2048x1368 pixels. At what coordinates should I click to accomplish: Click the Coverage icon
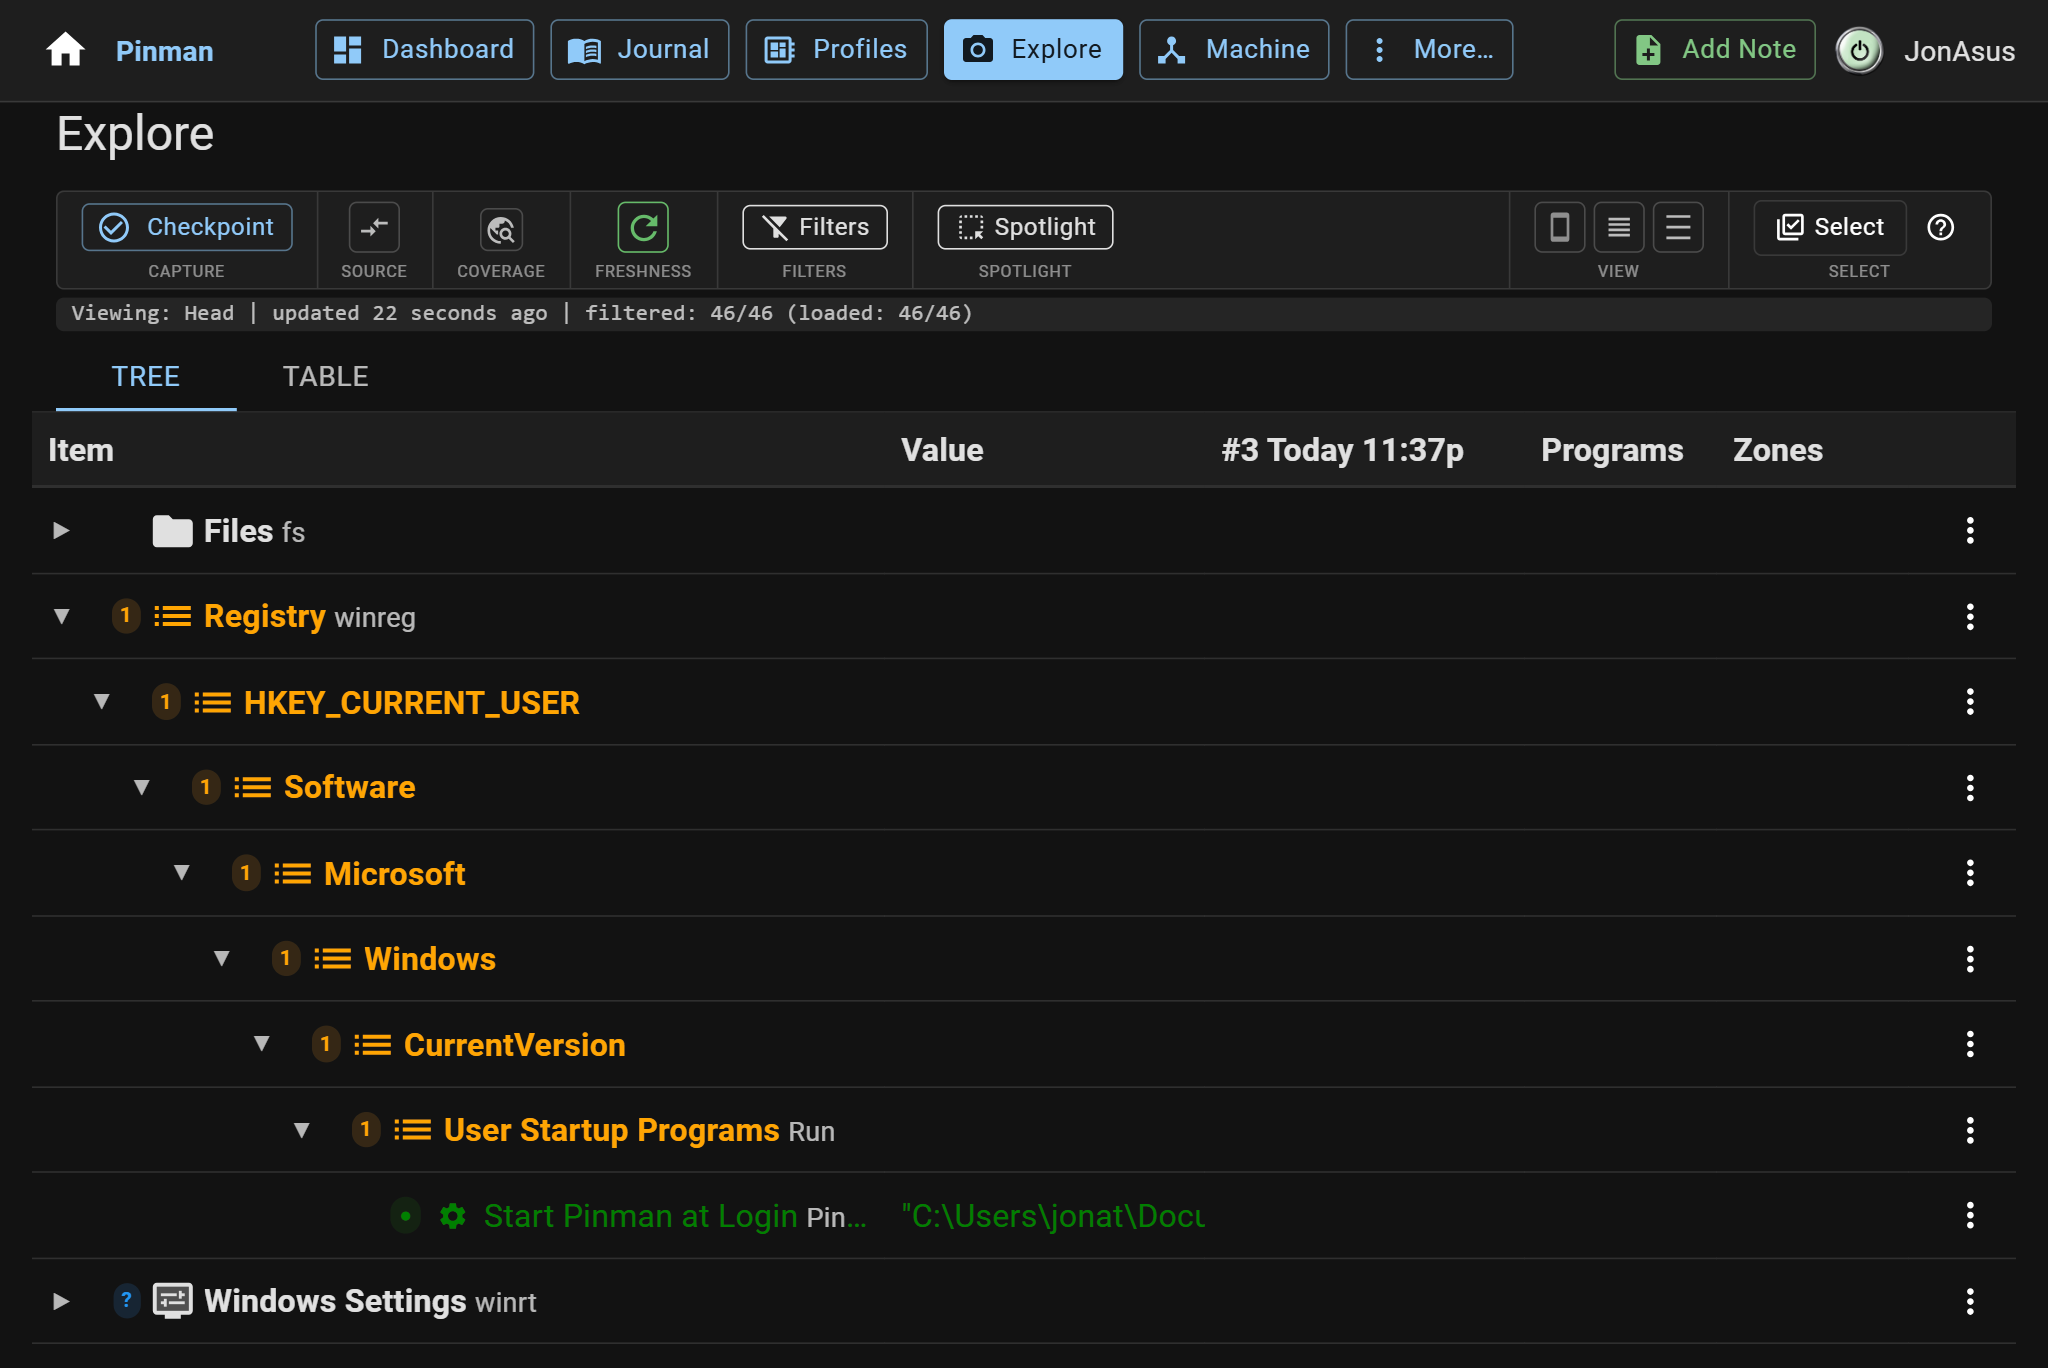(x=501, y=229)
